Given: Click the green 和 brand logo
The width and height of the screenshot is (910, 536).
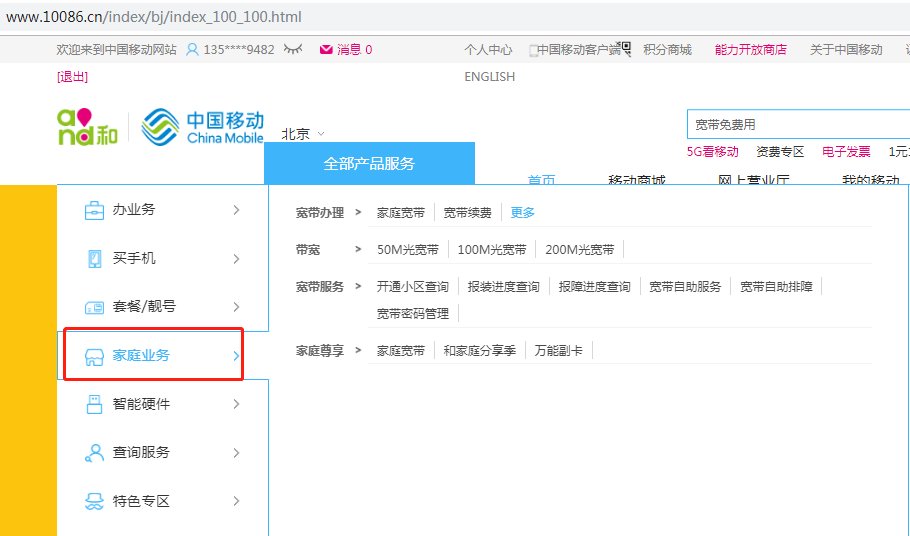Looking at the screenshot, I should [x=87, y=127].
